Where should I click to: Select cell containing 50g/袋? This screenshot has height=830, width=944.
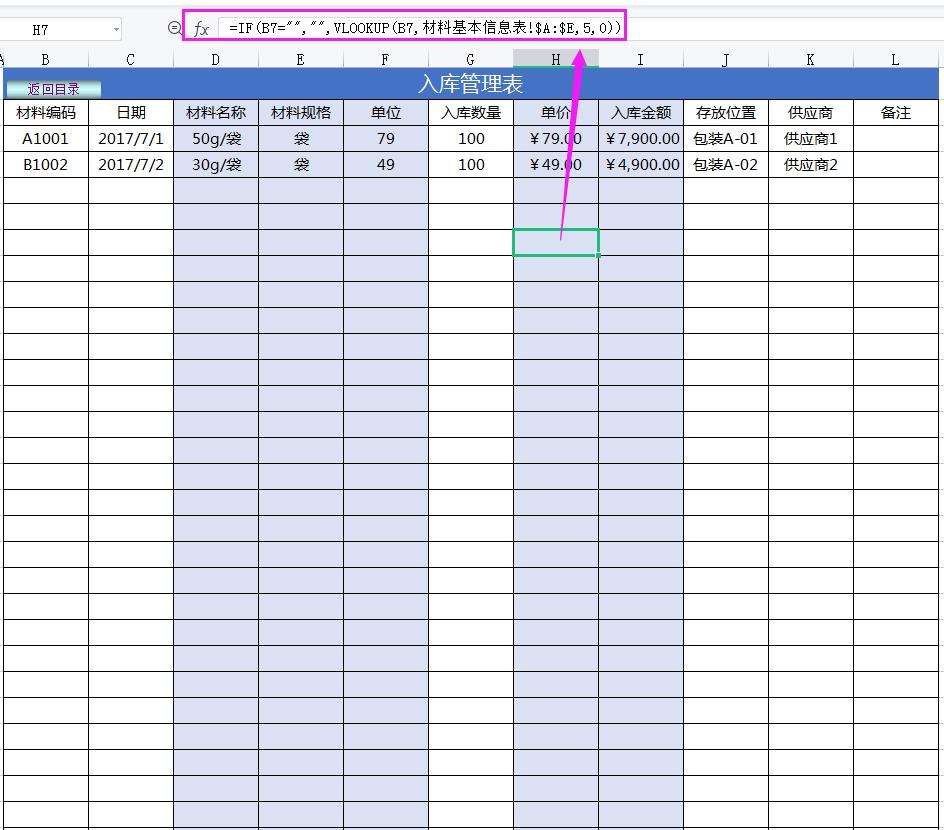[x=216, y=138]
